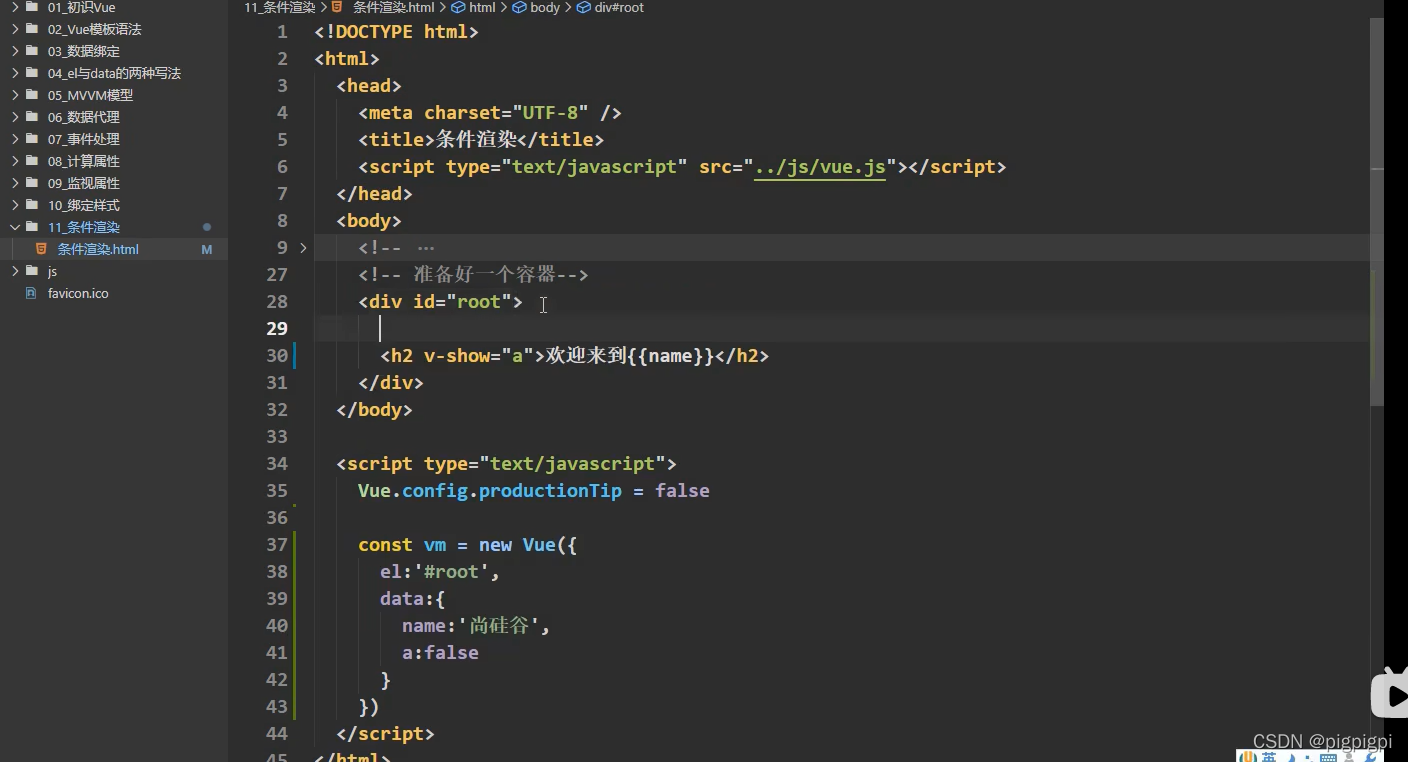Click the folder icon of 07_事件处理
The height and width of the screenshot is (762, 1408).
tap(32, 139)
